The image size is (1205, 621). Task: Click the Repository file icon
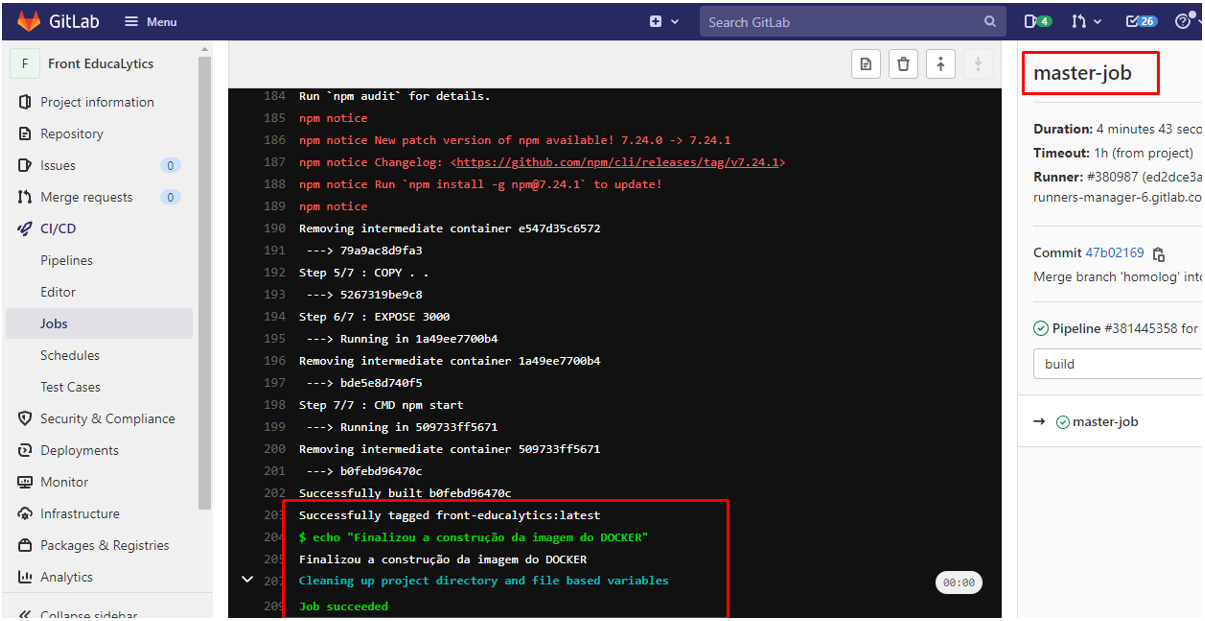point(25,134)
